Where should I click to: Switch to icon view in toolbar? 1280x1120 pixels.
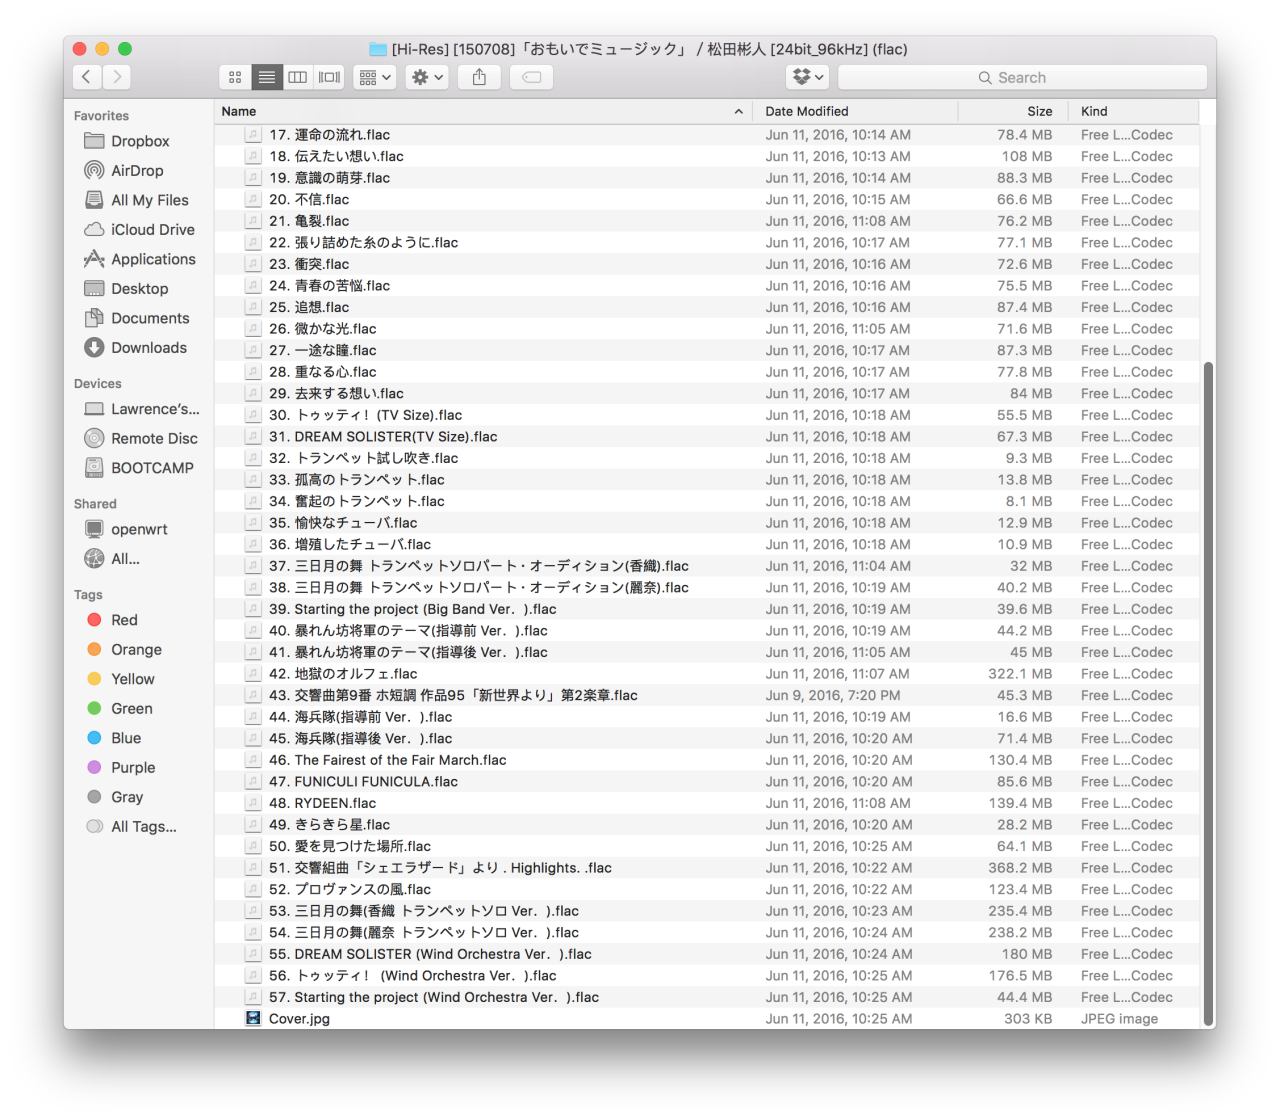click(x=235, y=77)
